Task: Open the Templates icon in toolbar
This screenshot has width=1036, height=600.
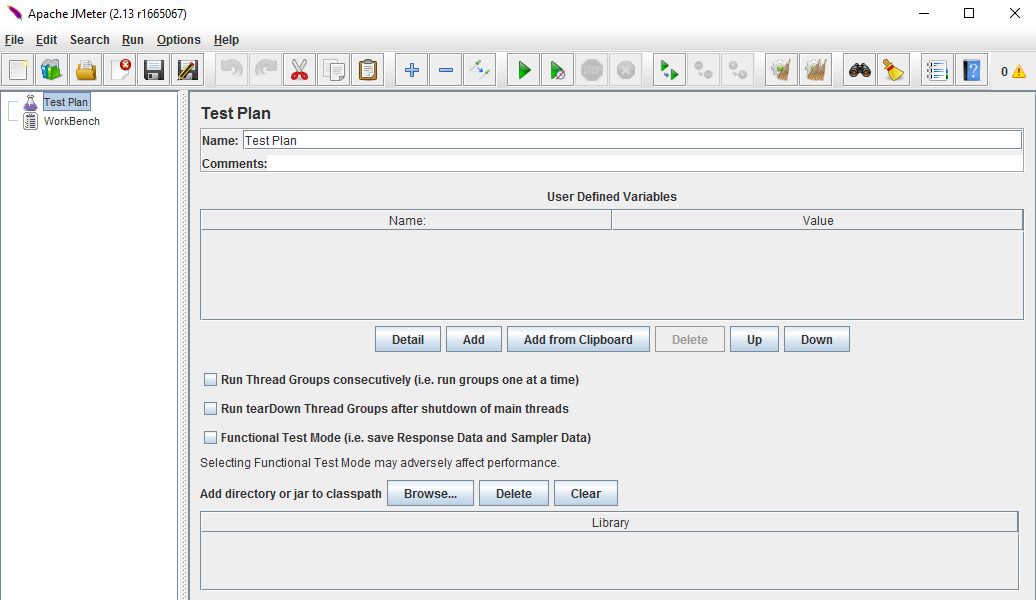Action: click(52, 70)
